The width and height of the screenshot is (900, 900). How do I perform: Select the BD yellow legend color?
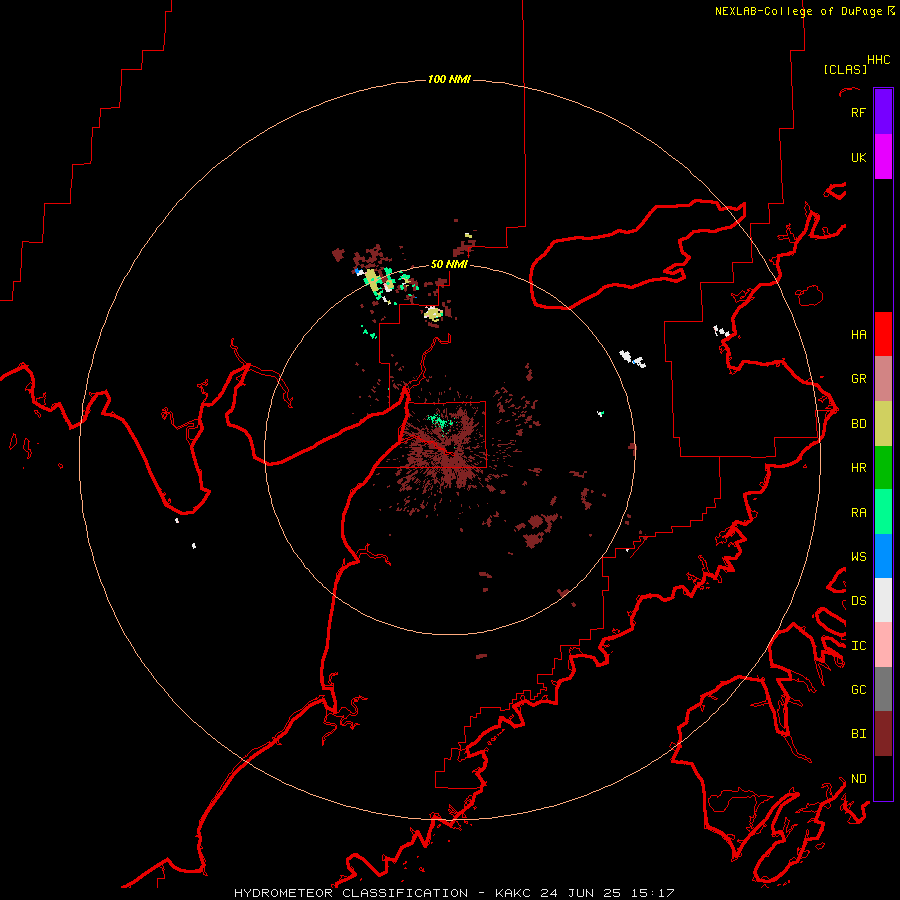click(x=883, y=424)
